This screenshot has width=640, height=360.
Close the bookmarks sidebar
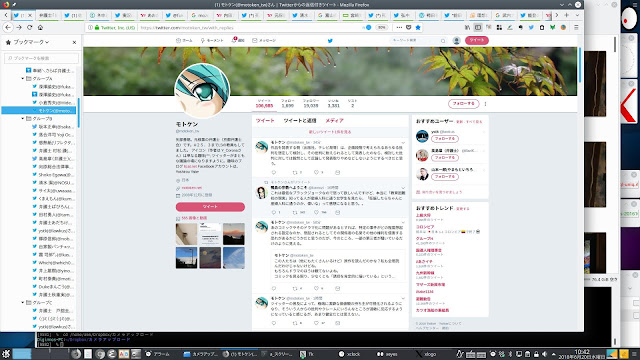[74, 42]
